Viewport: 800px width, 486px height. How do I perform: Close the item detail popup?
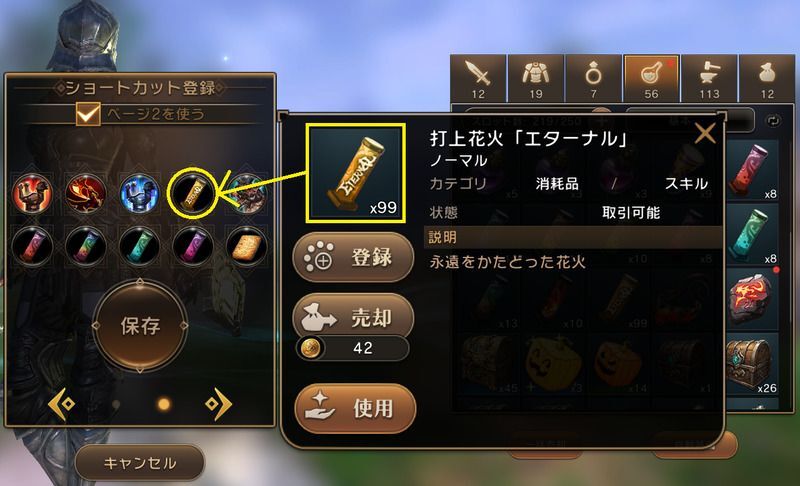[x=705, y=134]
